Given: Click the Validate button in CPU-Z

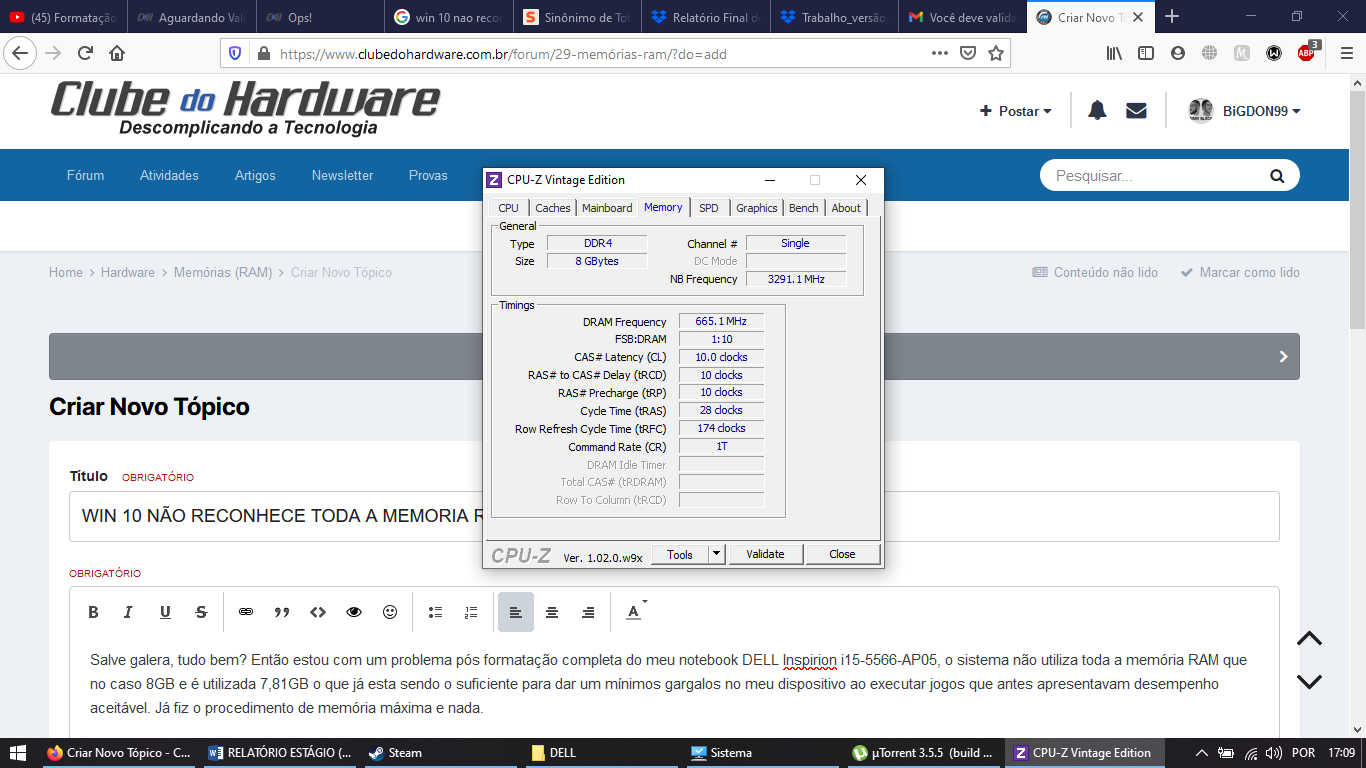Looking at the screenshot, I should (765, 554).
